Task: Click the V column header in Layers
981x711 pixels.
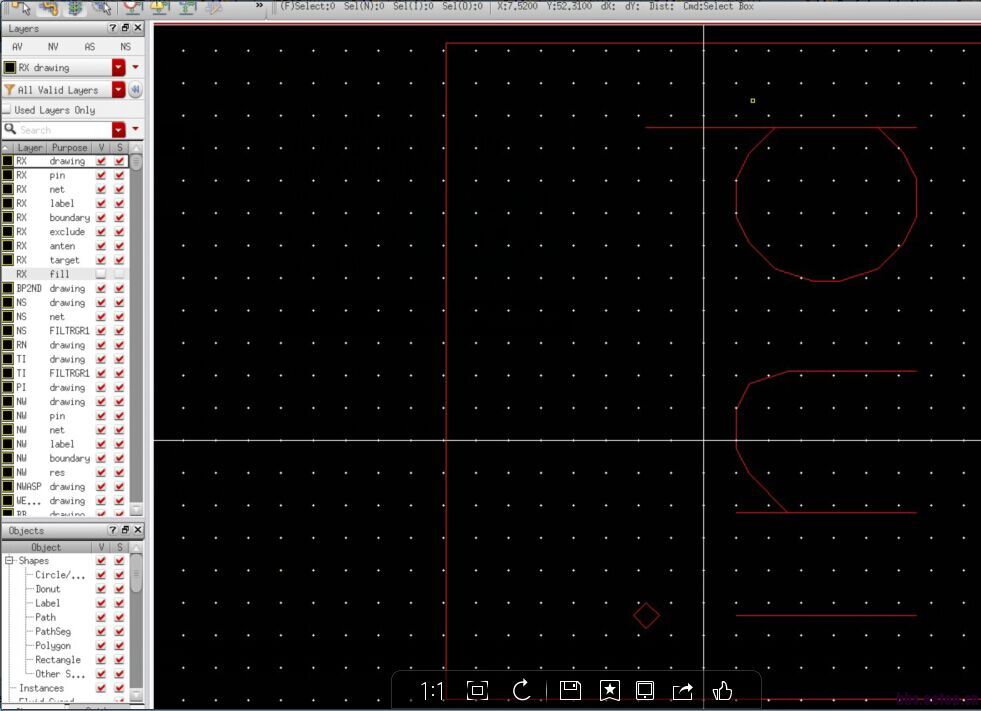Action: (x=101, y=148)
